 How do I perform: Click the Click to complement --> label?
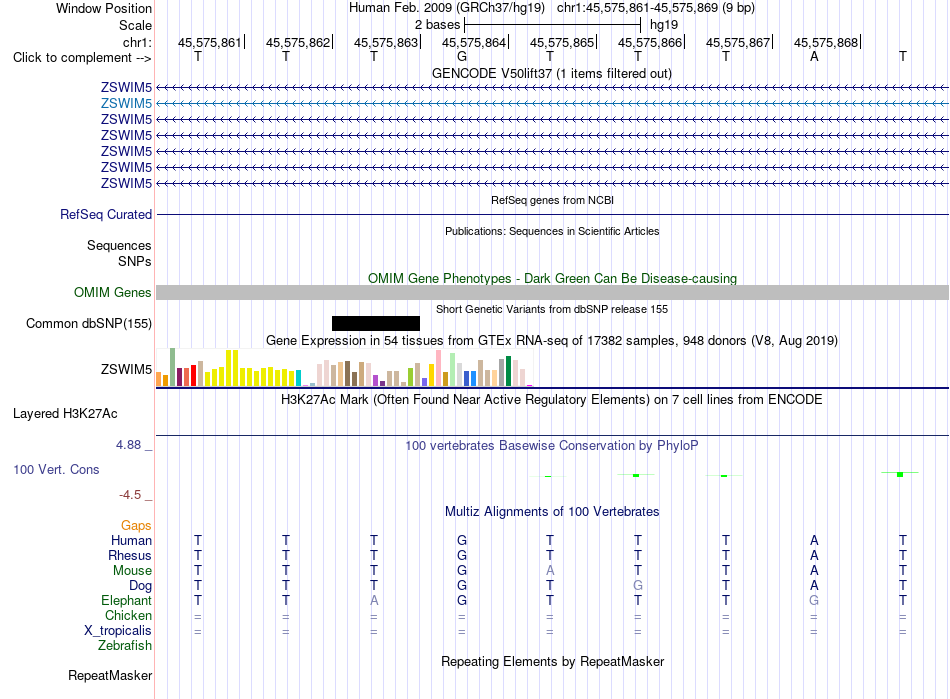82,58
